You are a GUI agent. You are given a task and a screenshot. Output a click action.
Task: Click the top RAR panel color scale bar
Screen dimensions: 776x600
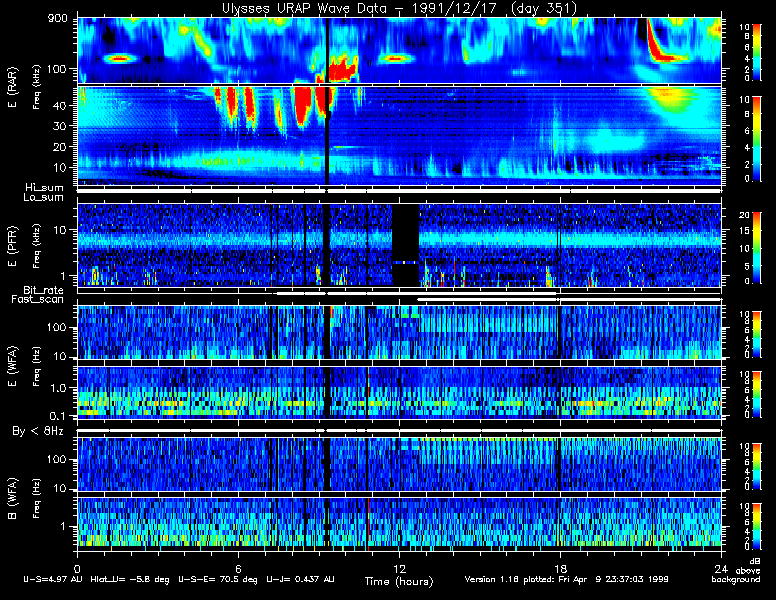pos(756,51)
